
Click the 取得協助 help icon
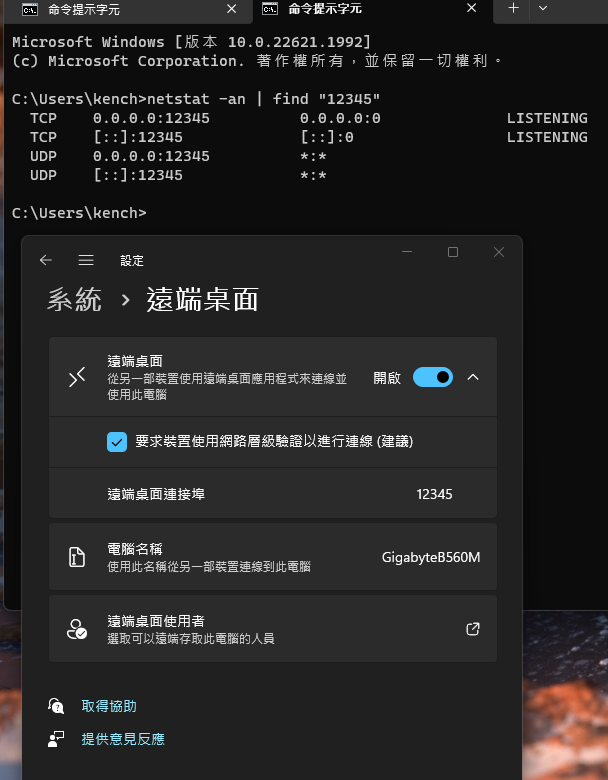[x=56, y=706]
